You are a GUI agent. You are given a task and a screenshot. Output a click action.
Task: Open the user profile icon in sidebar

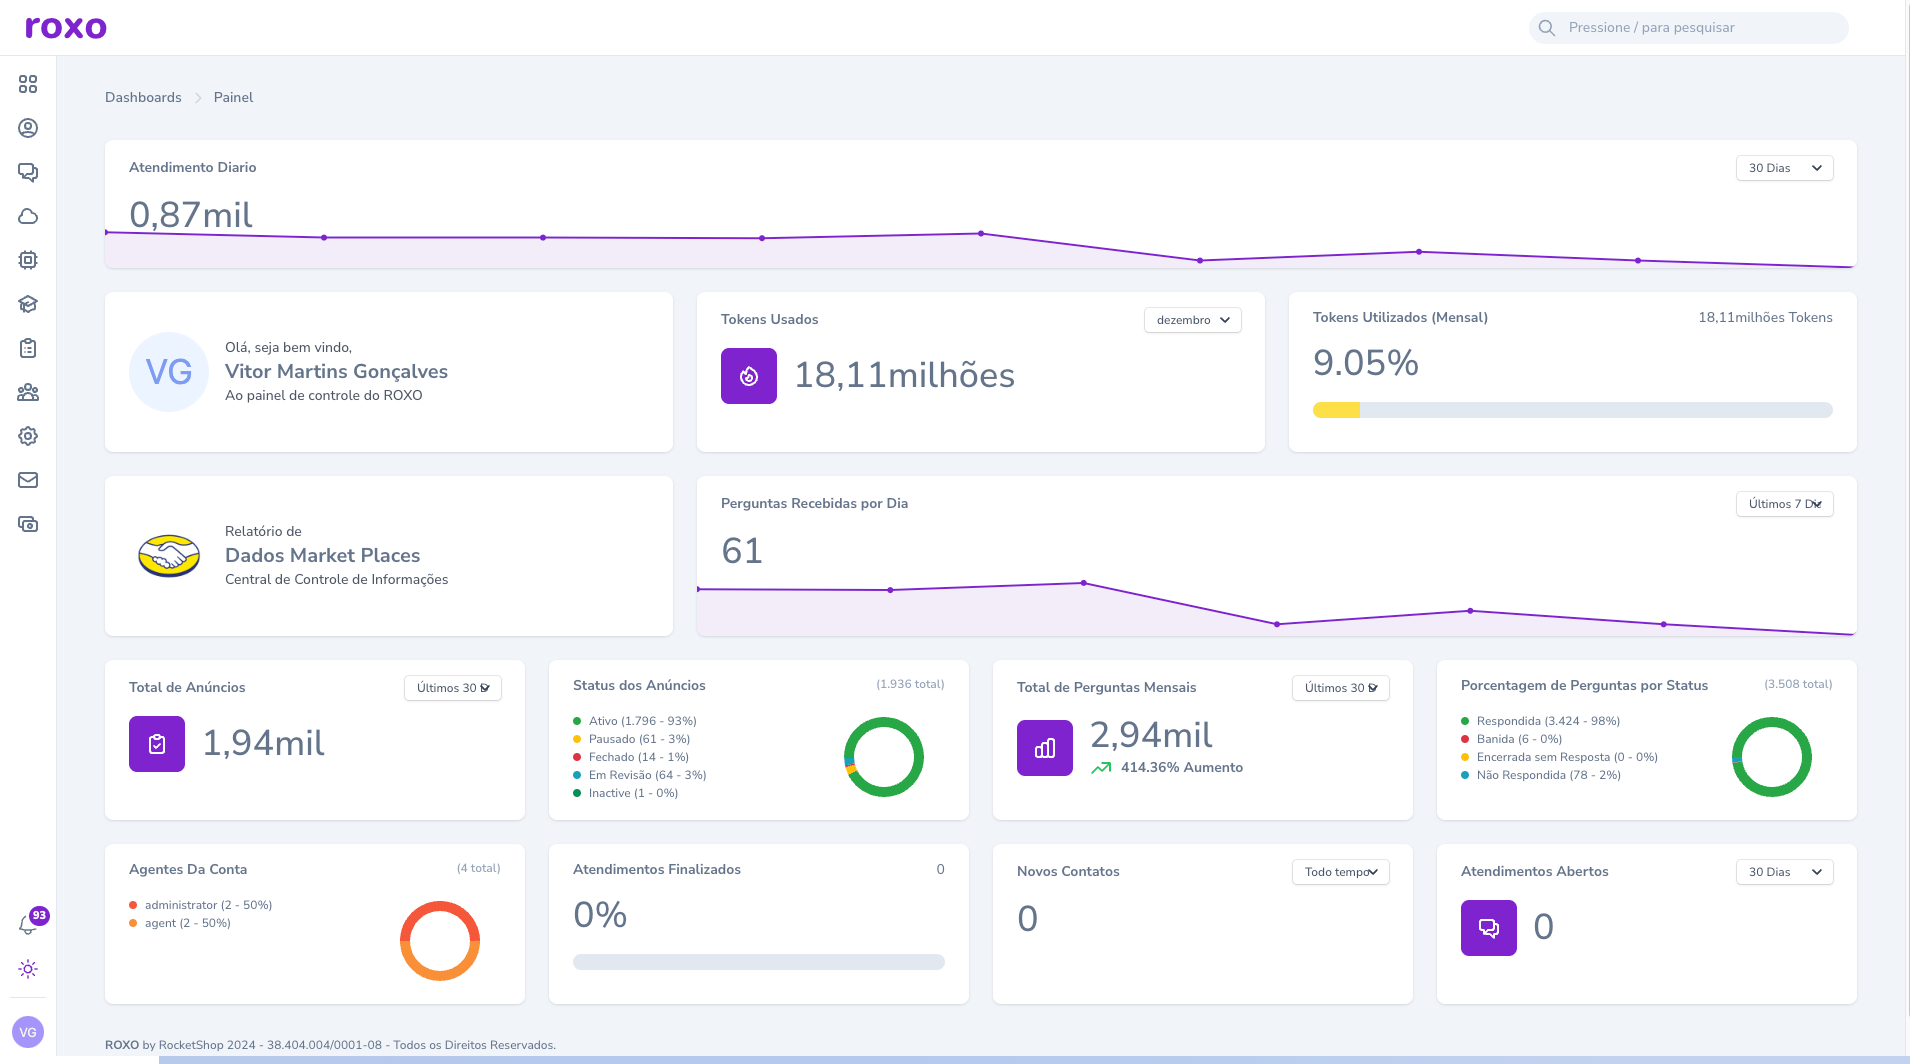(x=28, y=128)
